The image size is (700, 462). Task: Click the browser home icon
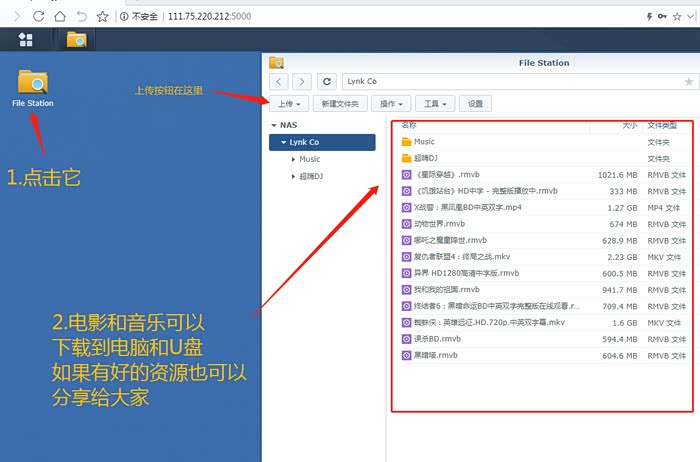(x=60, y=16)
